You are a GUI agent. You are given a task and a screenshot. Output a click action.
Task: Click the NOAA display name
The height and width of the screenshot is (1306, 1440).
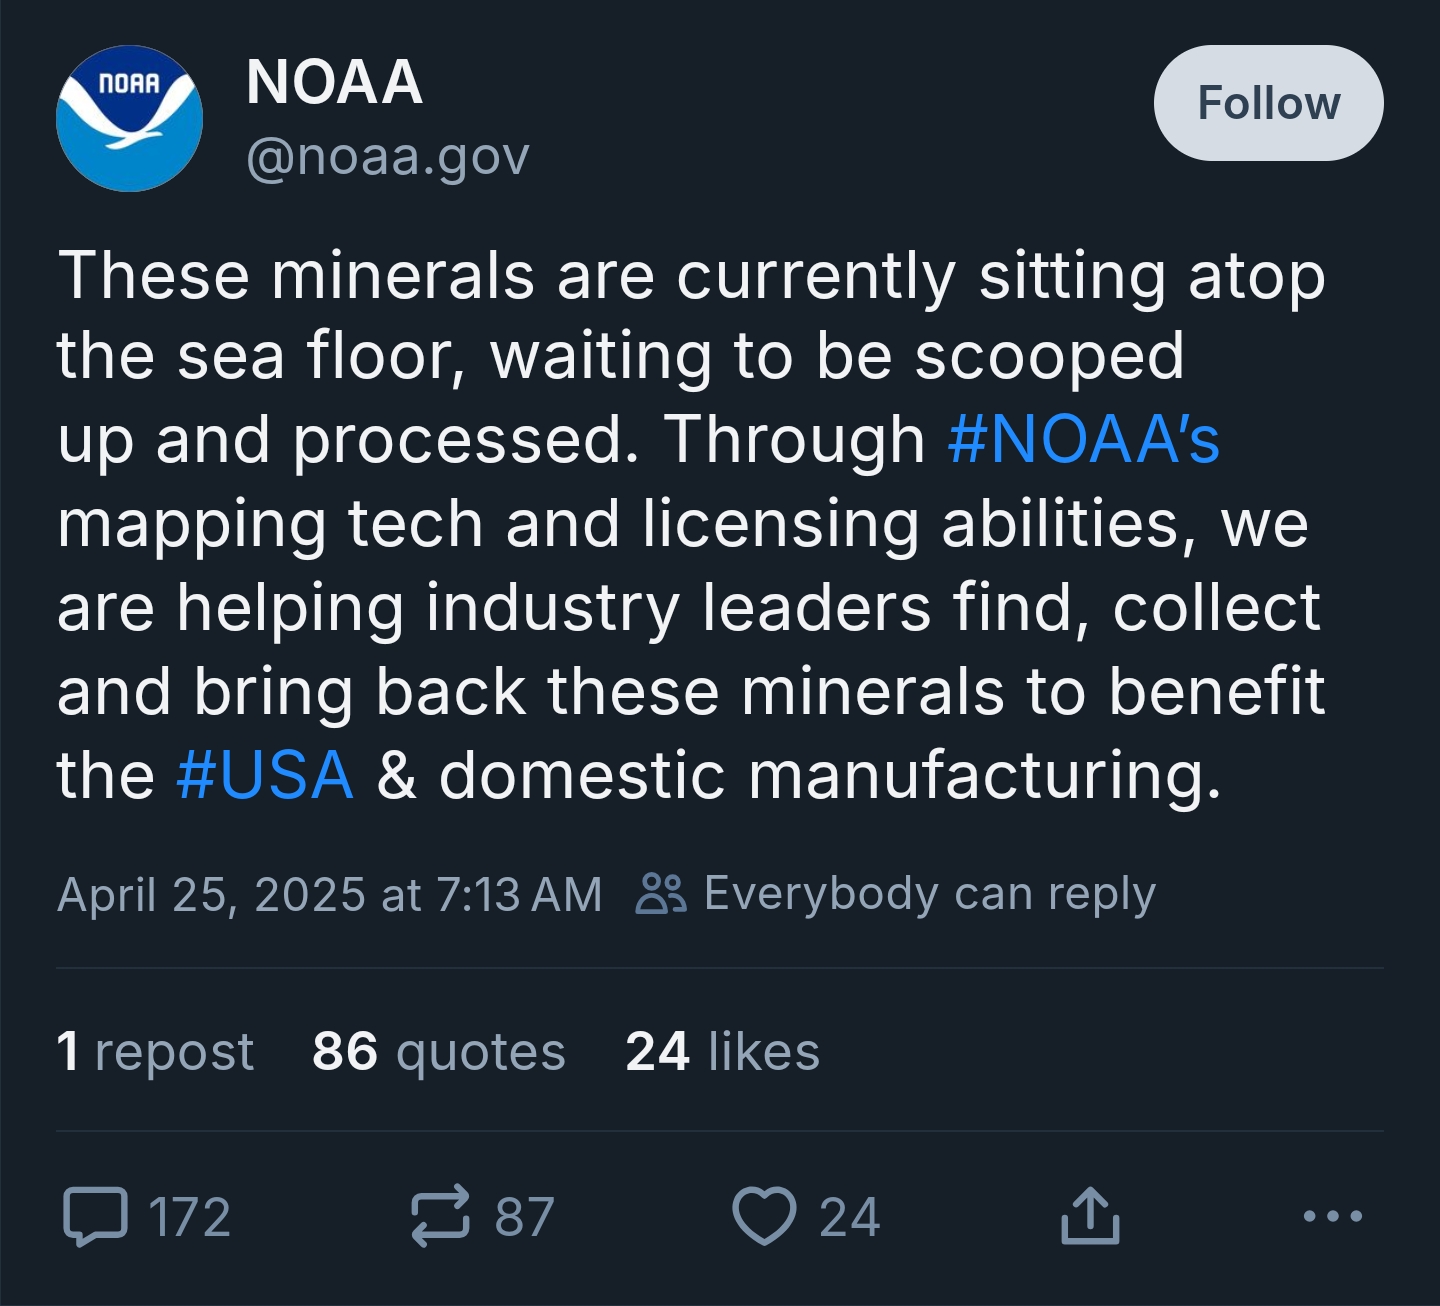334,82
